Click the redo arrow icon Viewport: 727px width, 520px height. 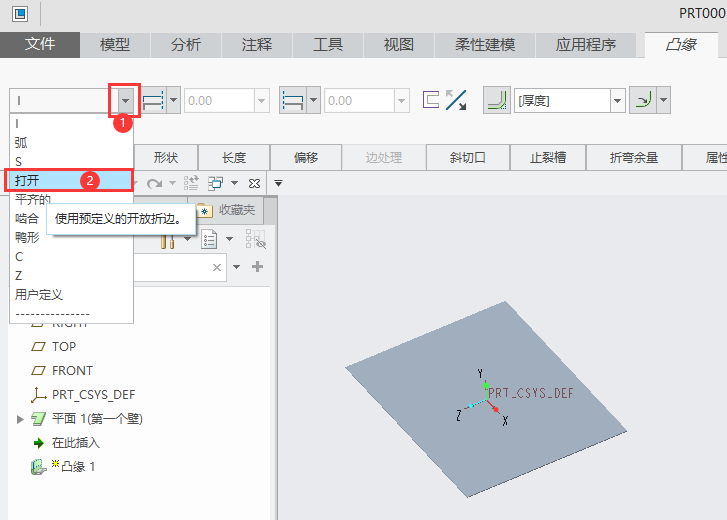[154, 184]
